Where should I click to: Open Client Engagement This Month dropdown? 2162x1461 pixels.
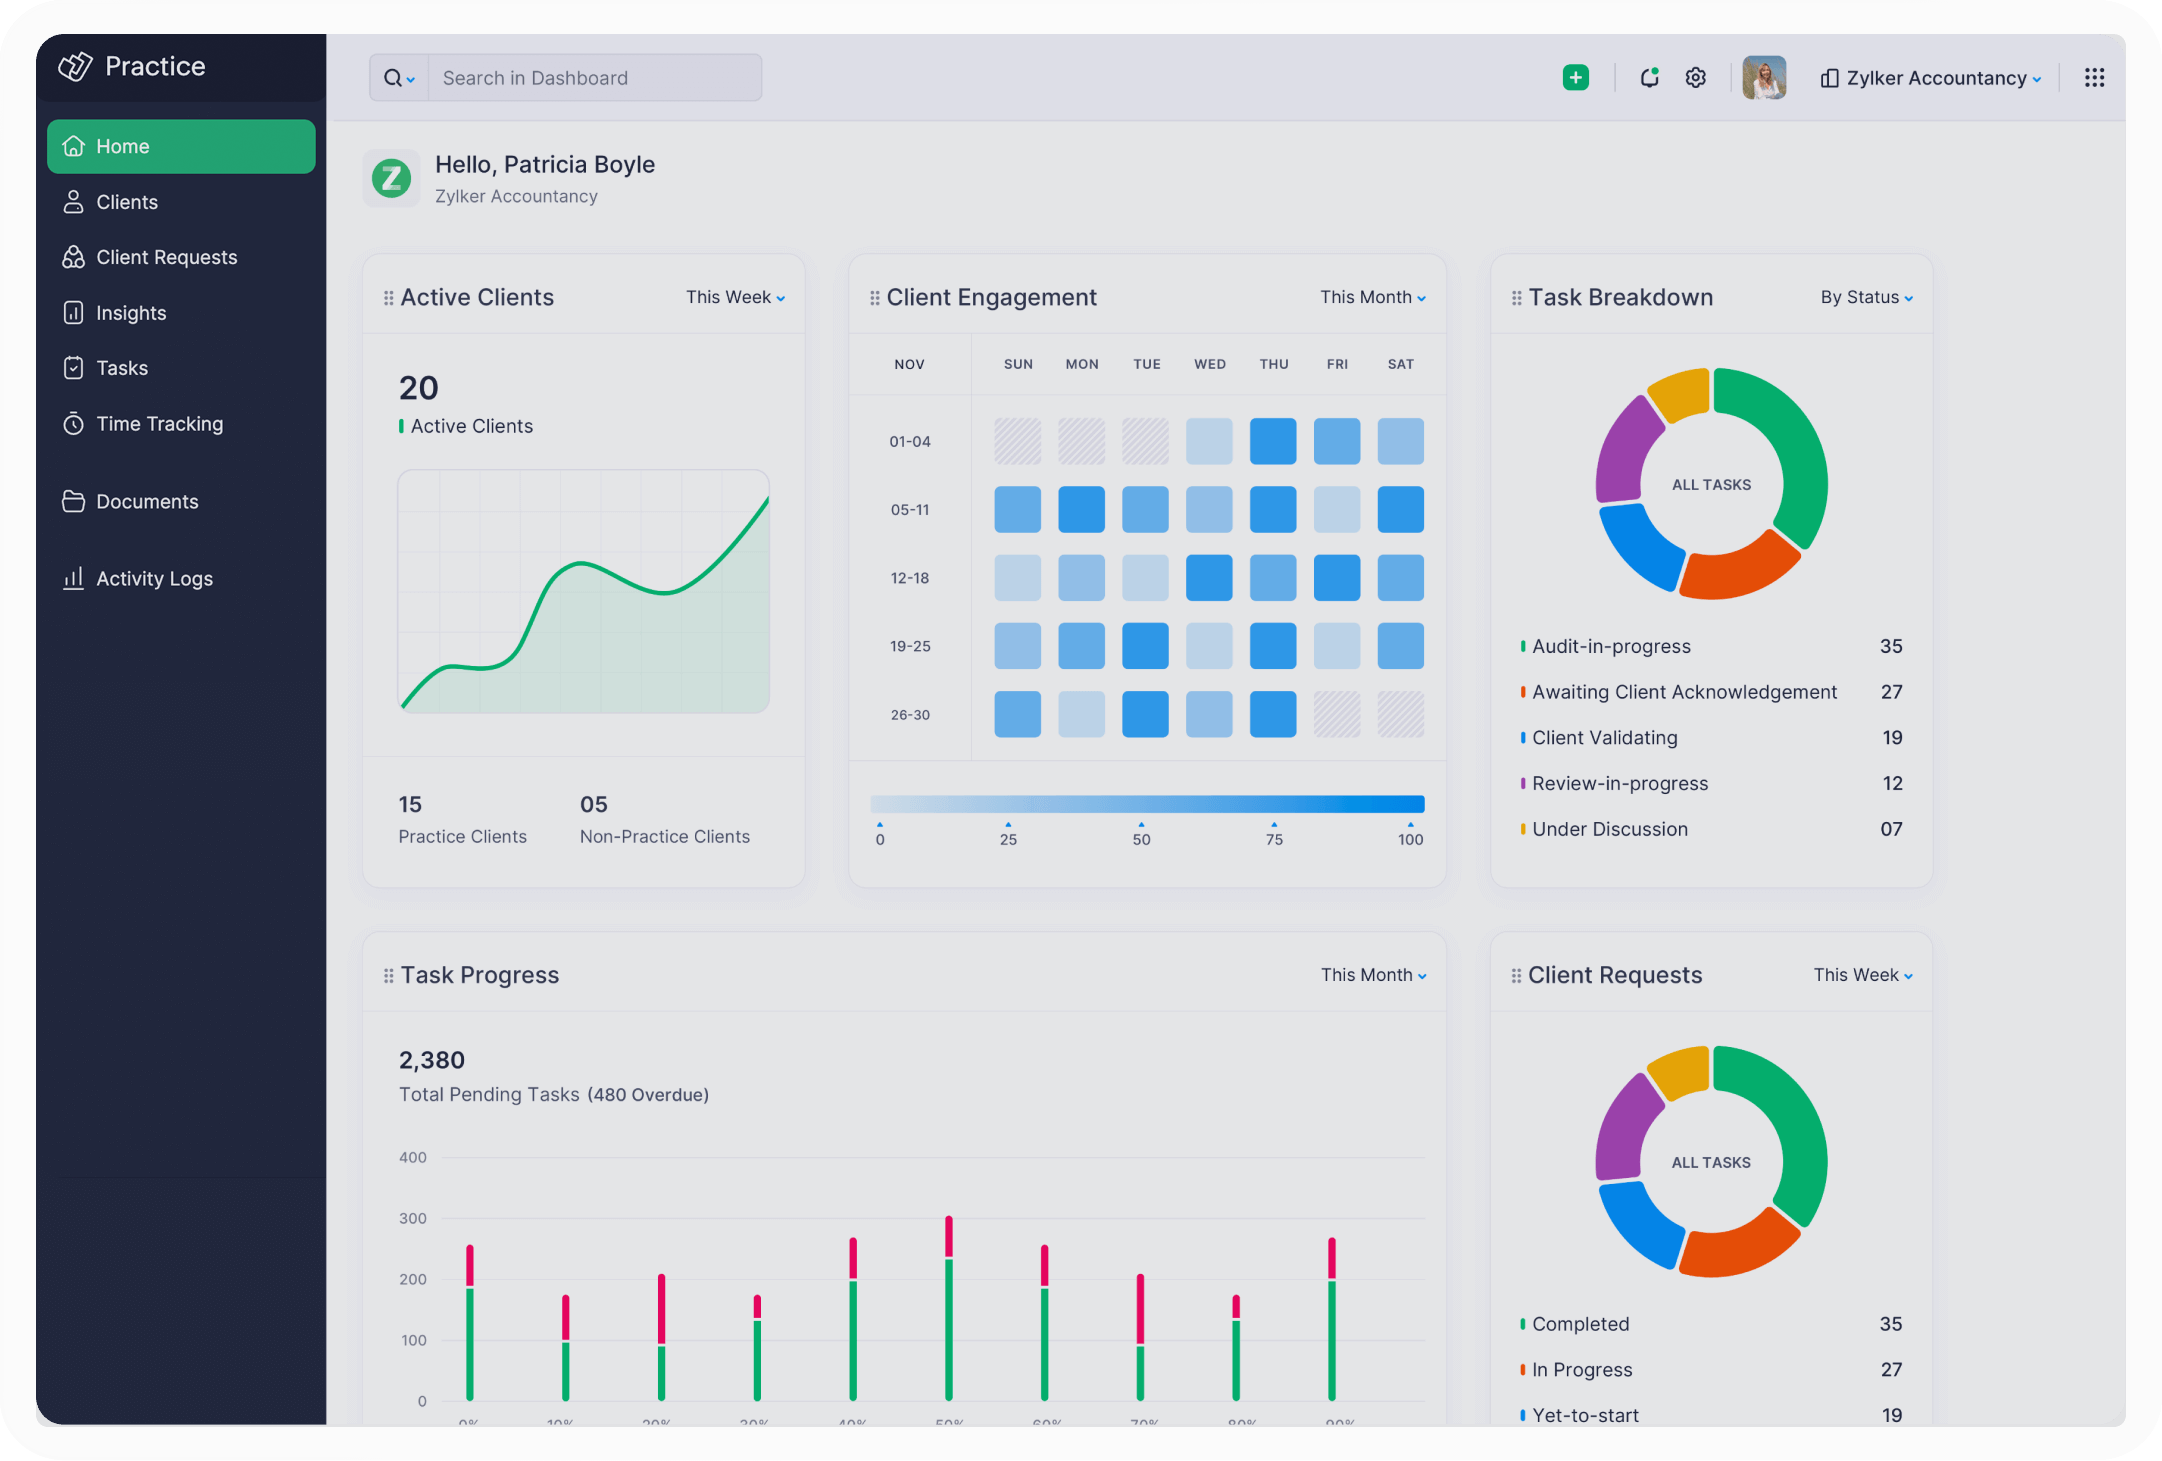point(1372,297)
